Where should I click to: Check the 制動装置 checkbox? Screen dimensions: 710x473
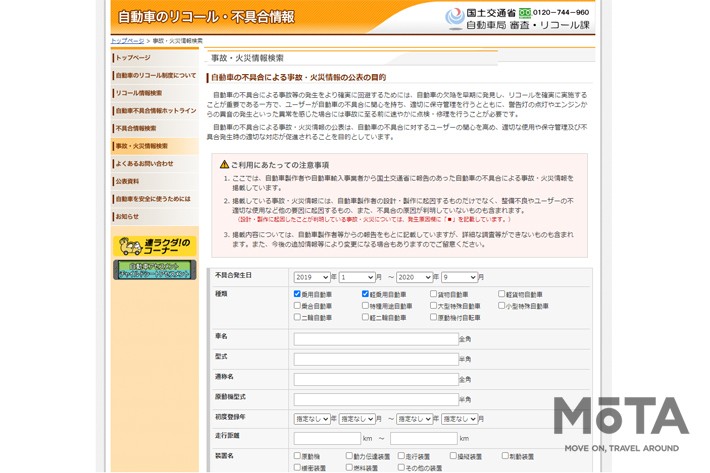pyautogui.click(x=505, y=456)
